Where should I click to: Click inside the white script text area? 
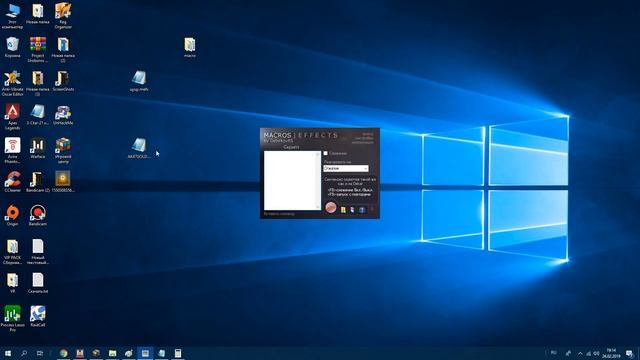tap(290, 180)
